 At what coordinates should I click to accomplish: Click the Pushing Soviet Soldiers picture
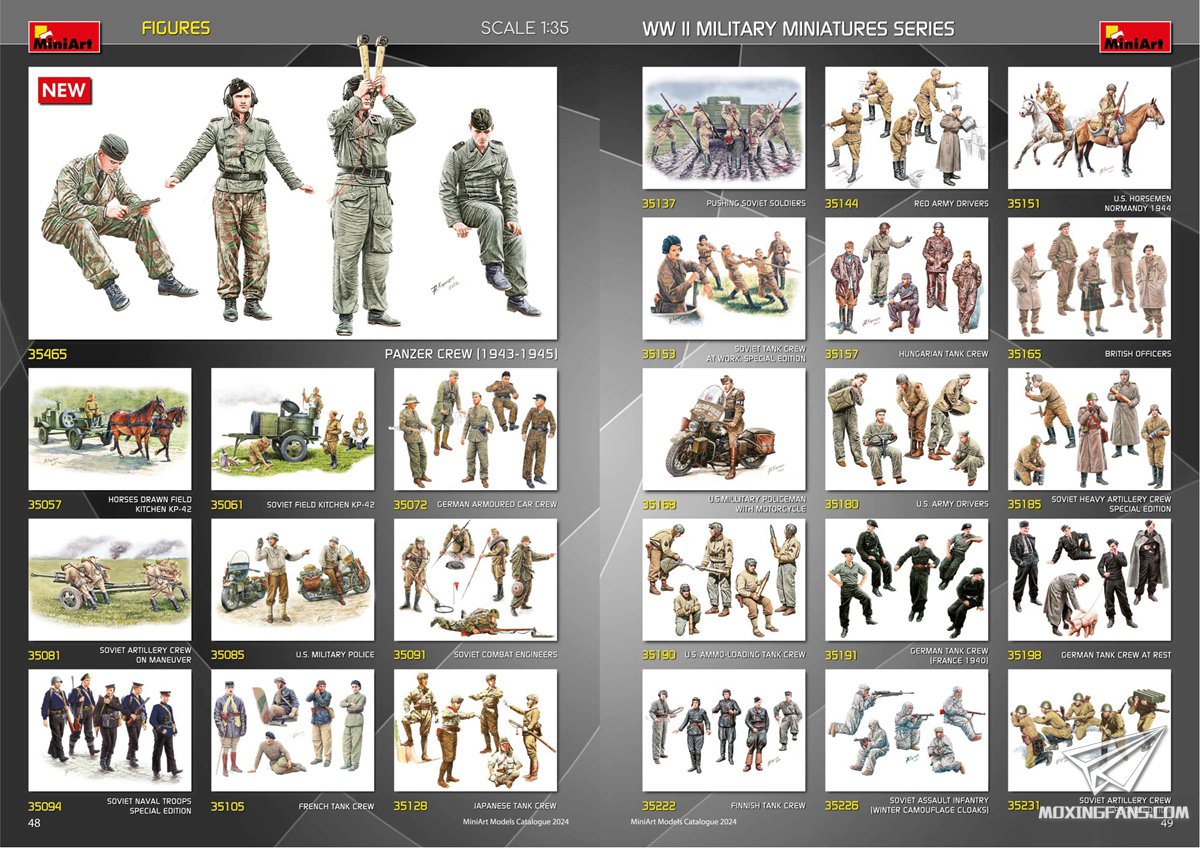pyautogui.click(x=724, y=128)
